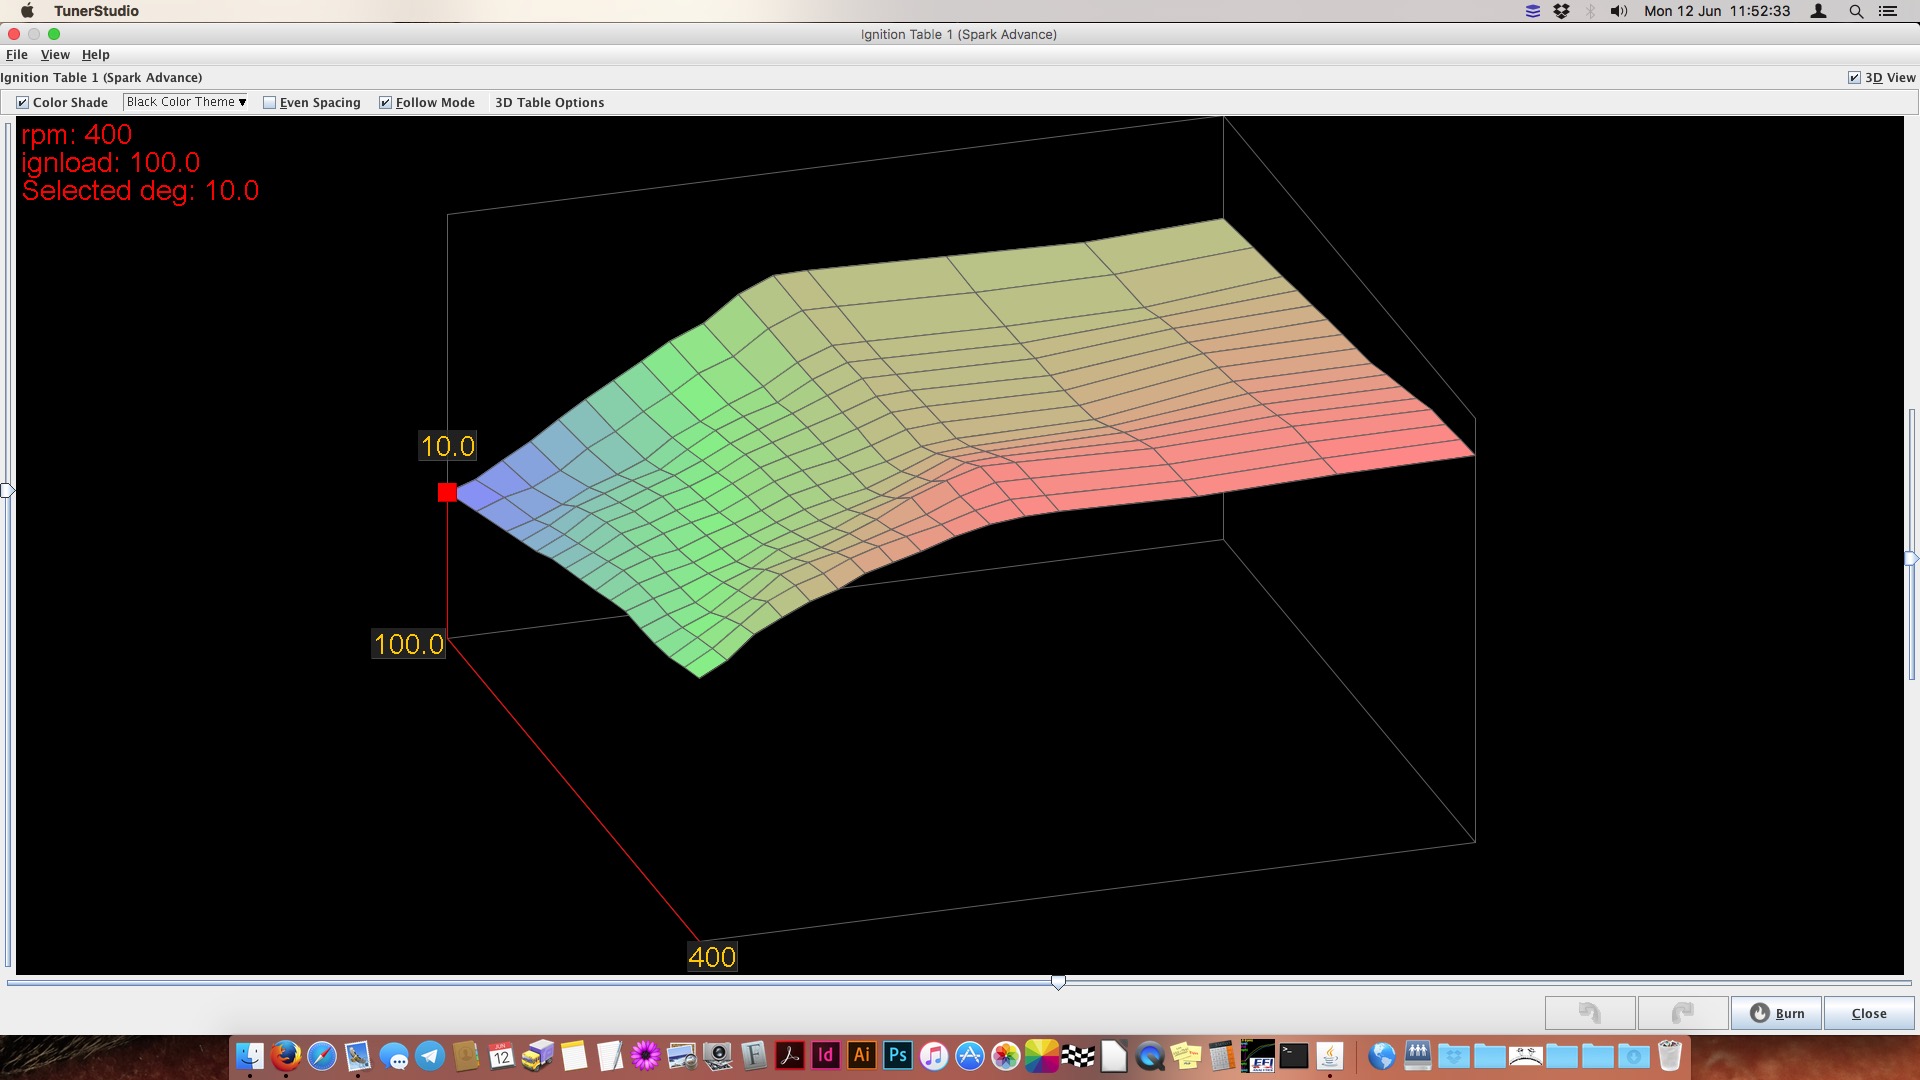The width and height of the screenshot is (1920, 1080).
Task: Open EFI Analytics app in dock
Action: (1258, 1056)
